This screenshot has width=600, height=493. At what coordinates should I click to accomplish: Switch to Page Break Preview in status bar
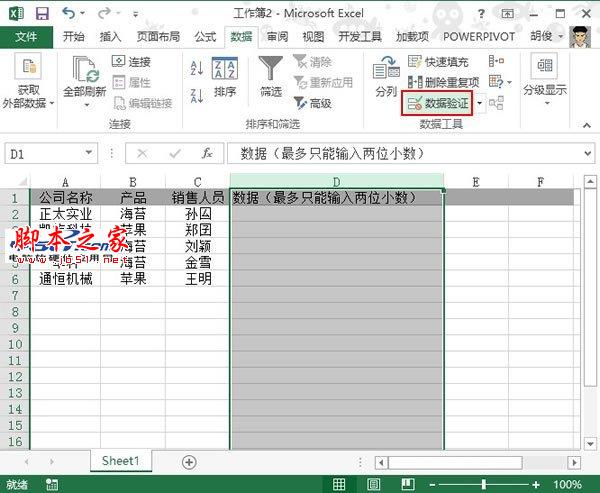(x=408, y=484)
